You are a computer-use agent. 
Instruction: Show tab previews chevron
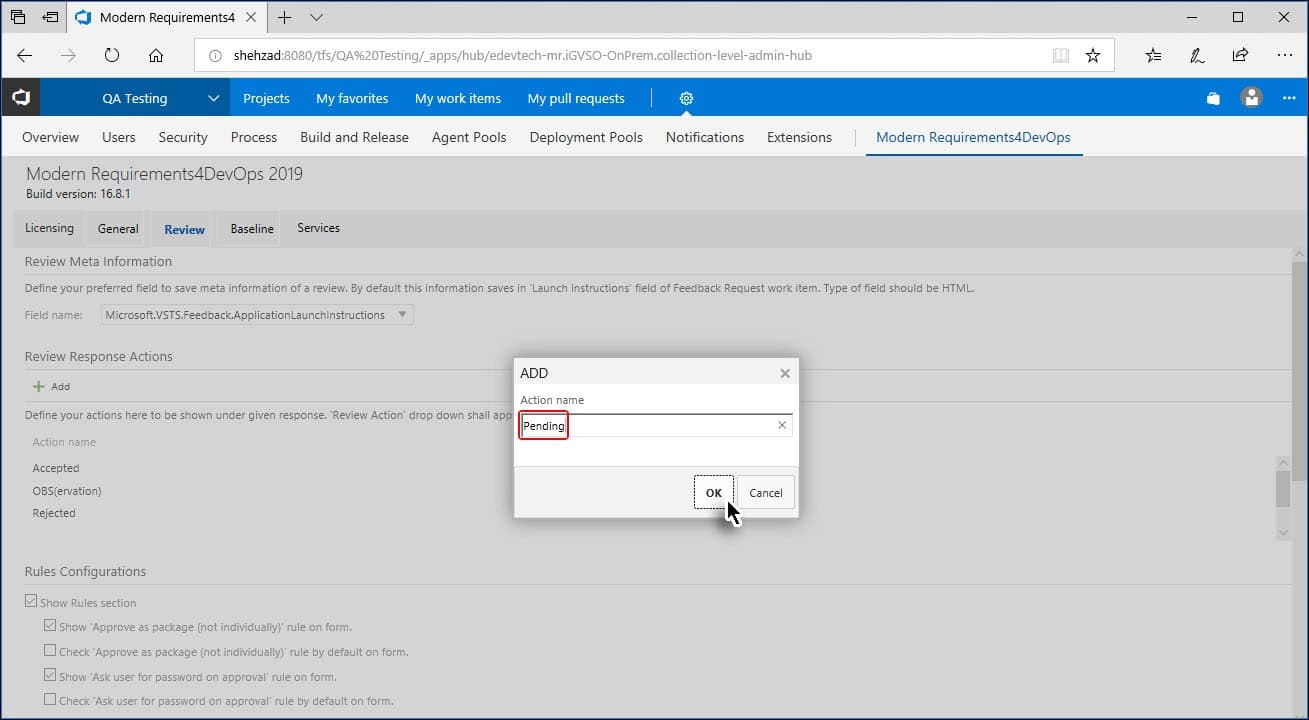(x=317, y=17)
